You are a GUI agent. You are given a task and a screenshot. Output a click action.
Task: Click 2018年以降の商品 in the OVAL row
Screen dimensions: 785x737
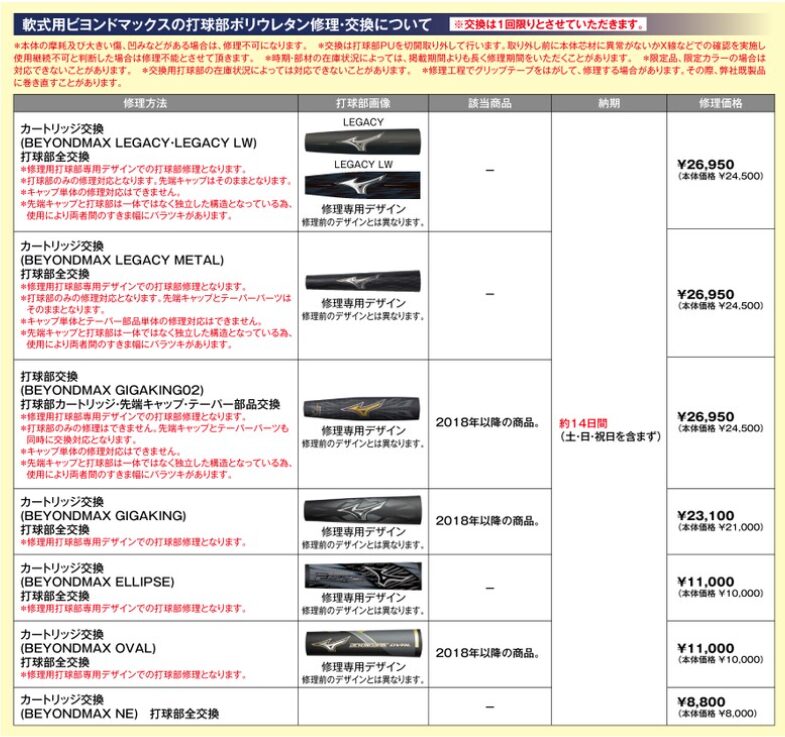(488, 653)
